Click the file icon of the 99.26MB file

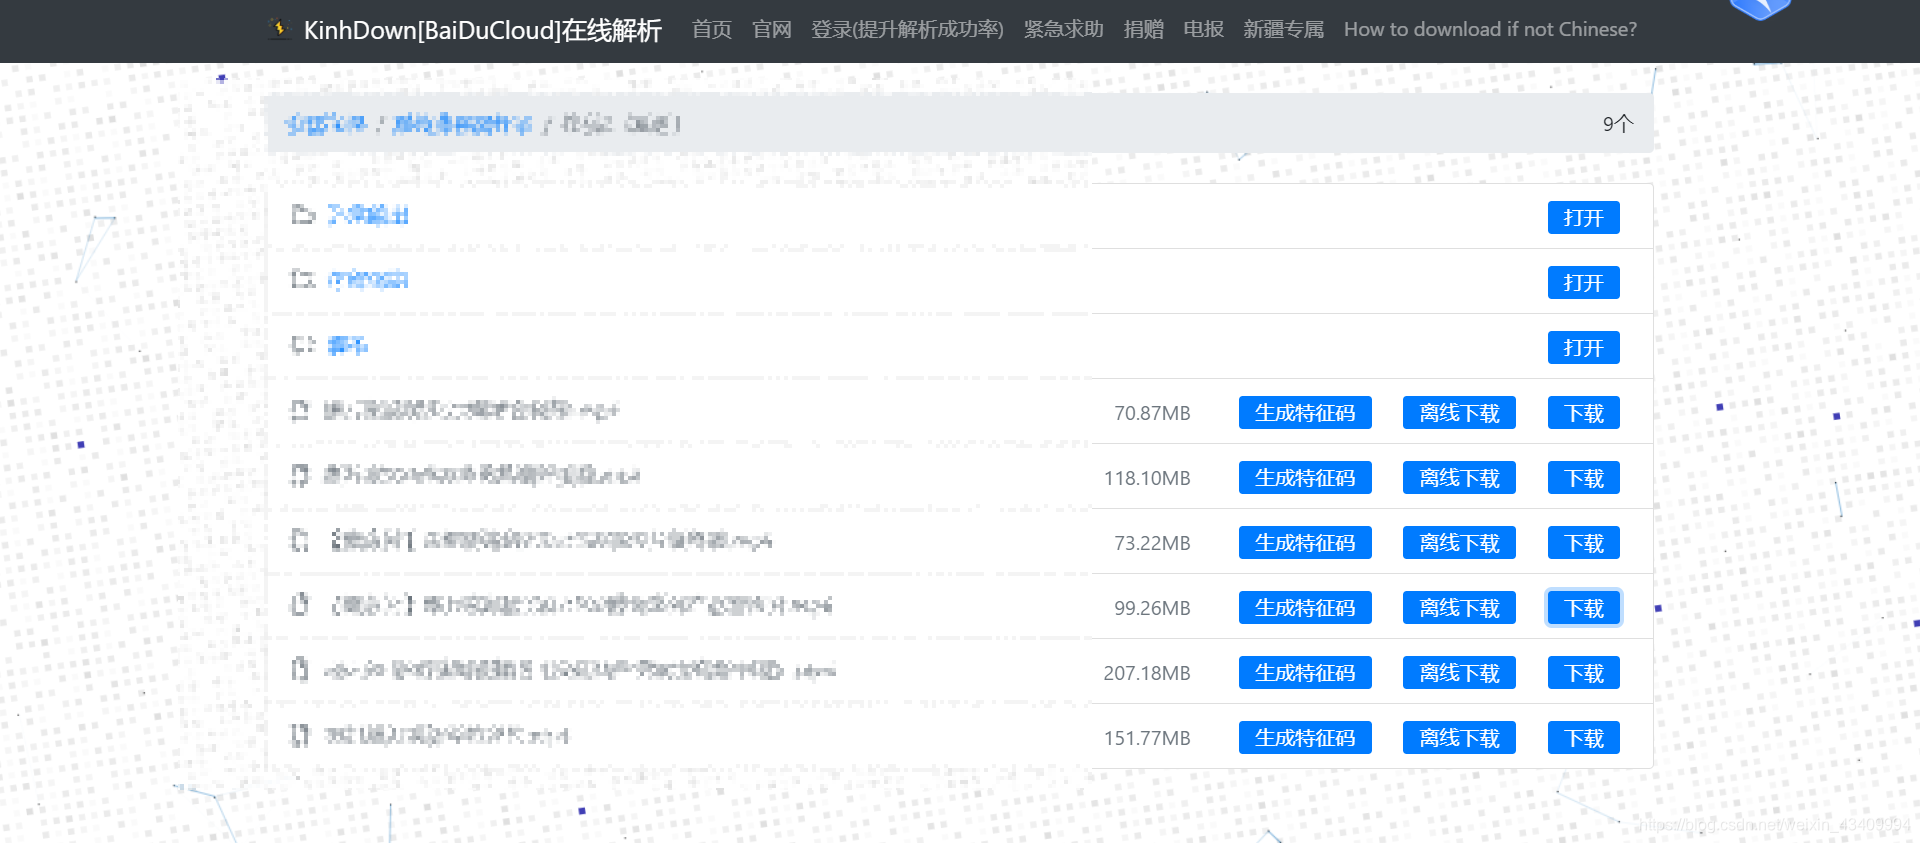click(x=300, y=604)
